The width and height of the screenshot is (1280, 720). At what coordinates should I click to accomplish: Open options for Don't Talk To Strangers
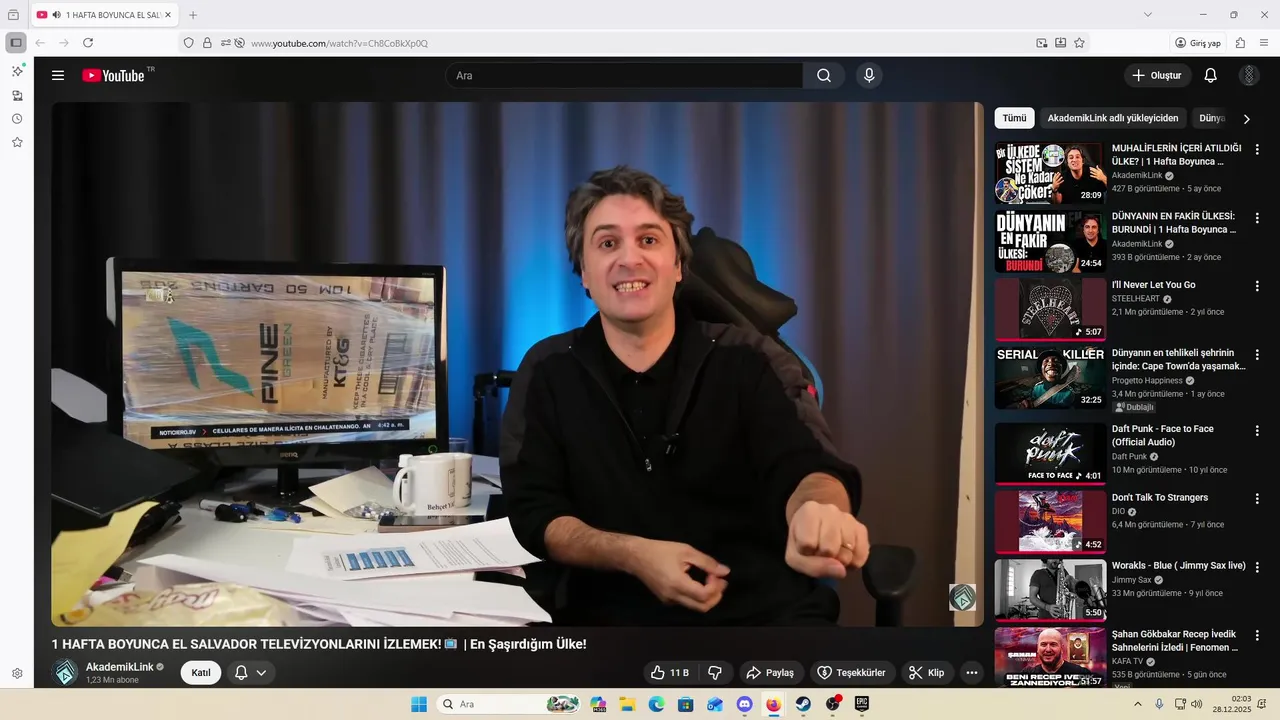click(1257, 499)
